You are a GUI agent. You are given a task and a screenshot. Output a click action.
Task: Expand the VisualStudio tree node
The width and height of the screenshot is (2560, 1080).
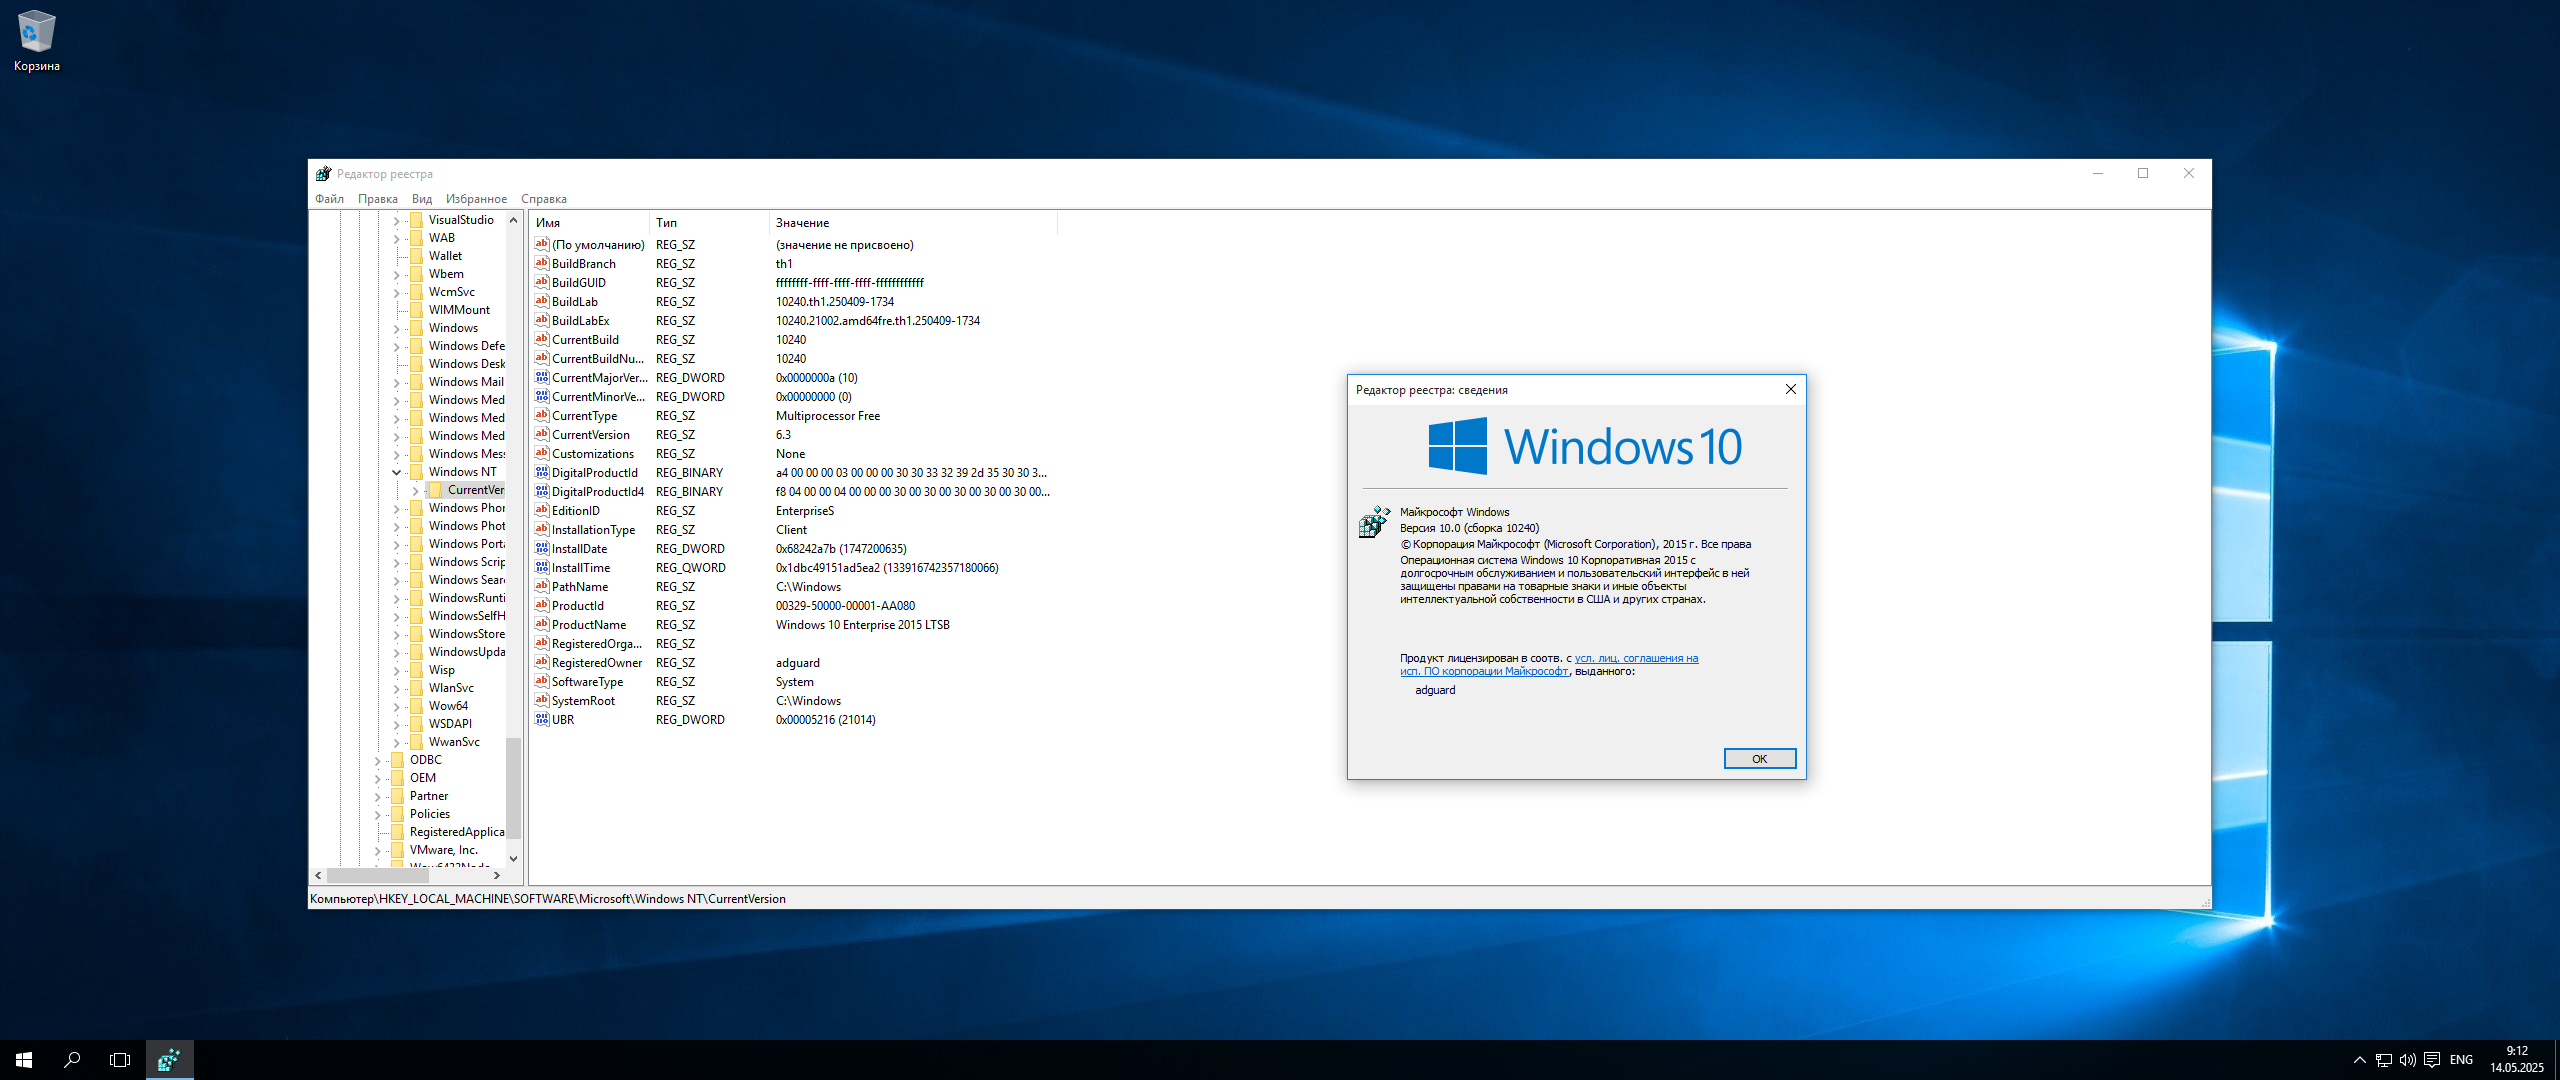397,220
